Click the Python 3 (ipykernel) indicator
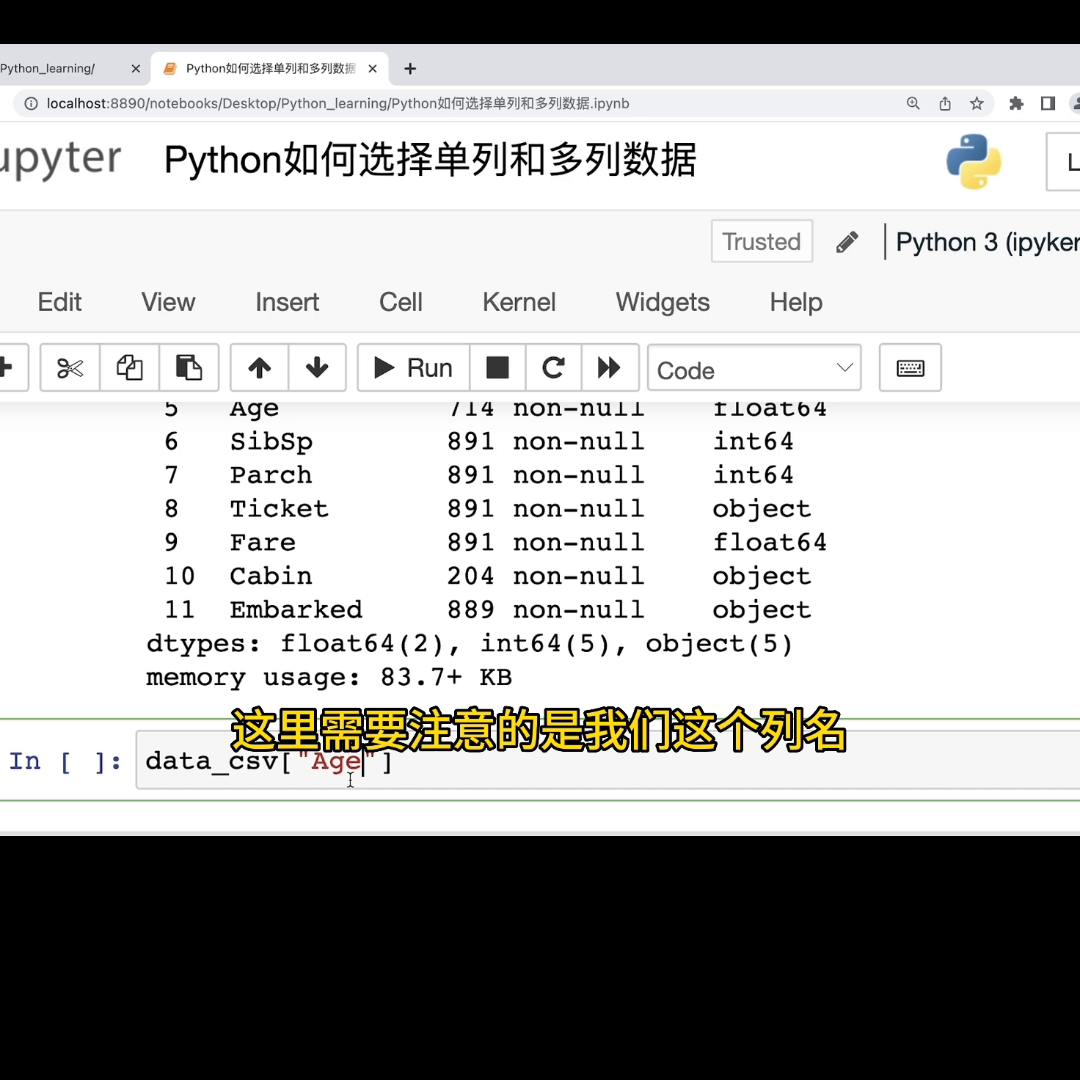This screenshot has height=1080, width=1080. coord(987,242)
